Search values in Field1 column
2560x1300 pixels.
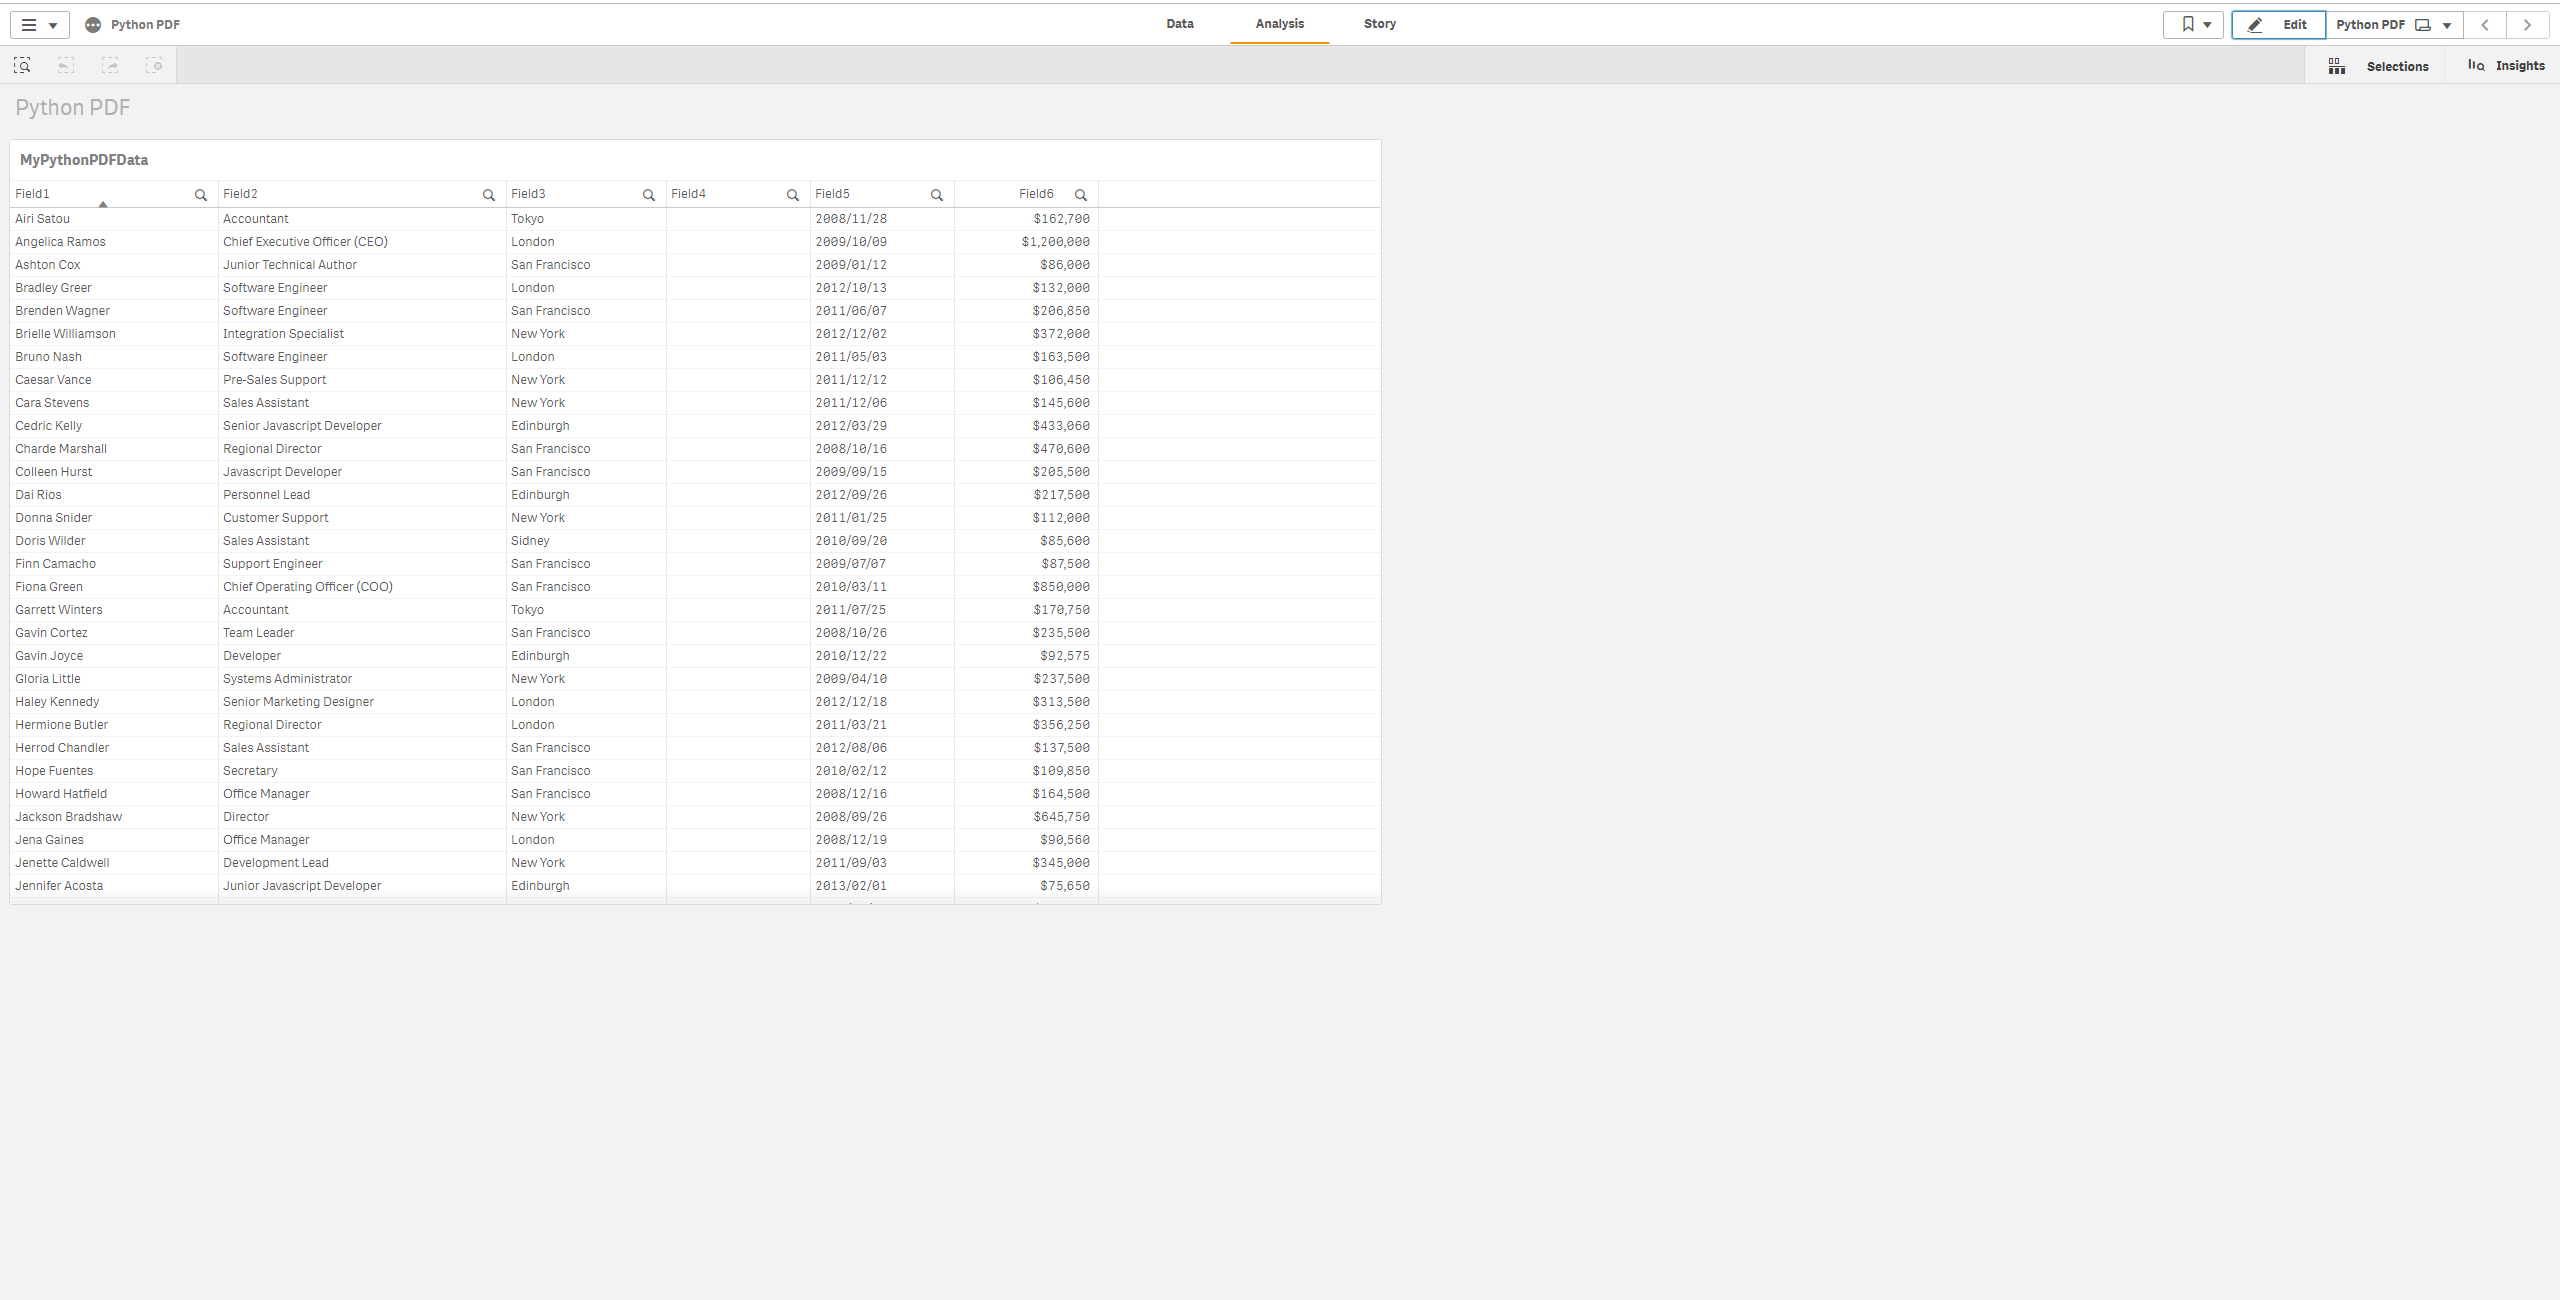point(201,195)
